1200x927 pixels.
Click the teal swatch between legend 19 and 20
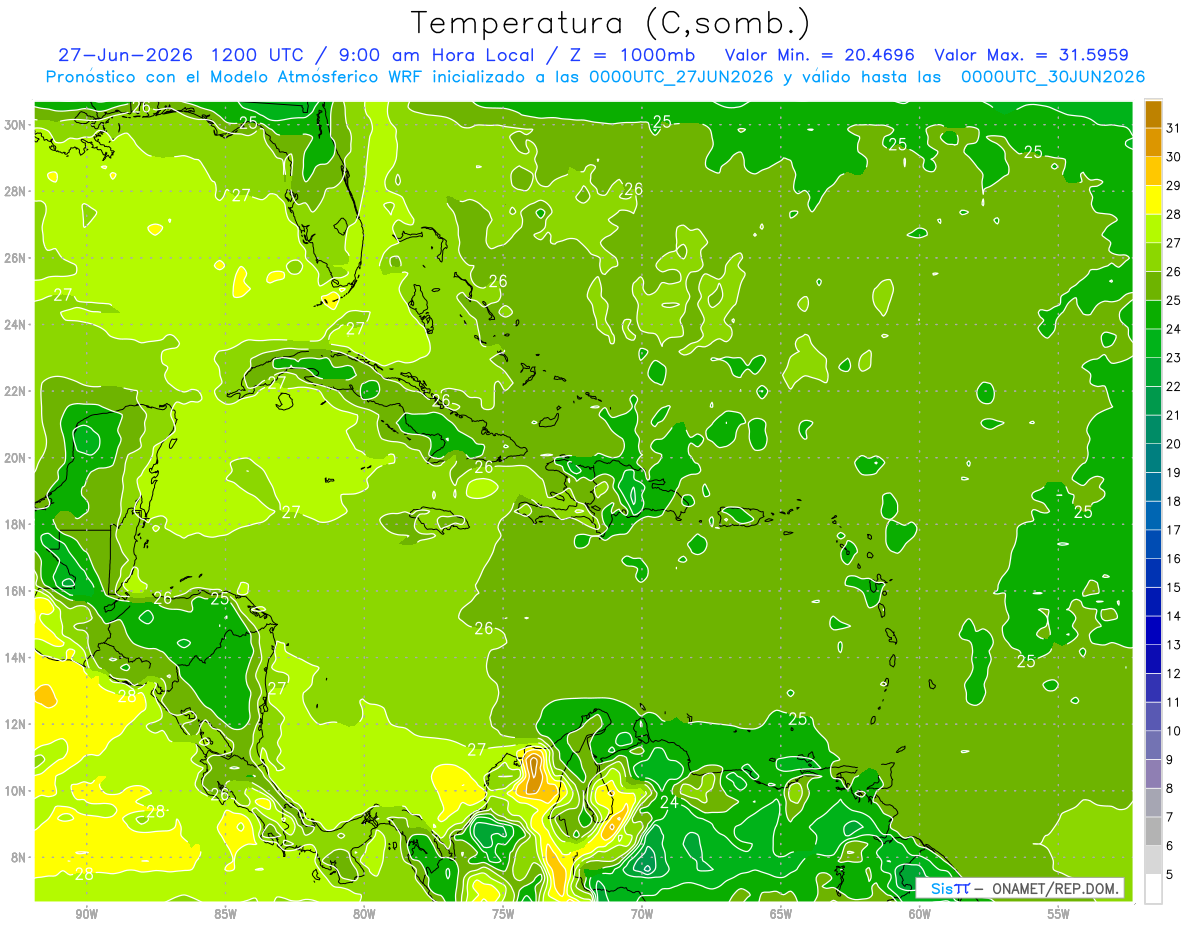(1153, 458)
